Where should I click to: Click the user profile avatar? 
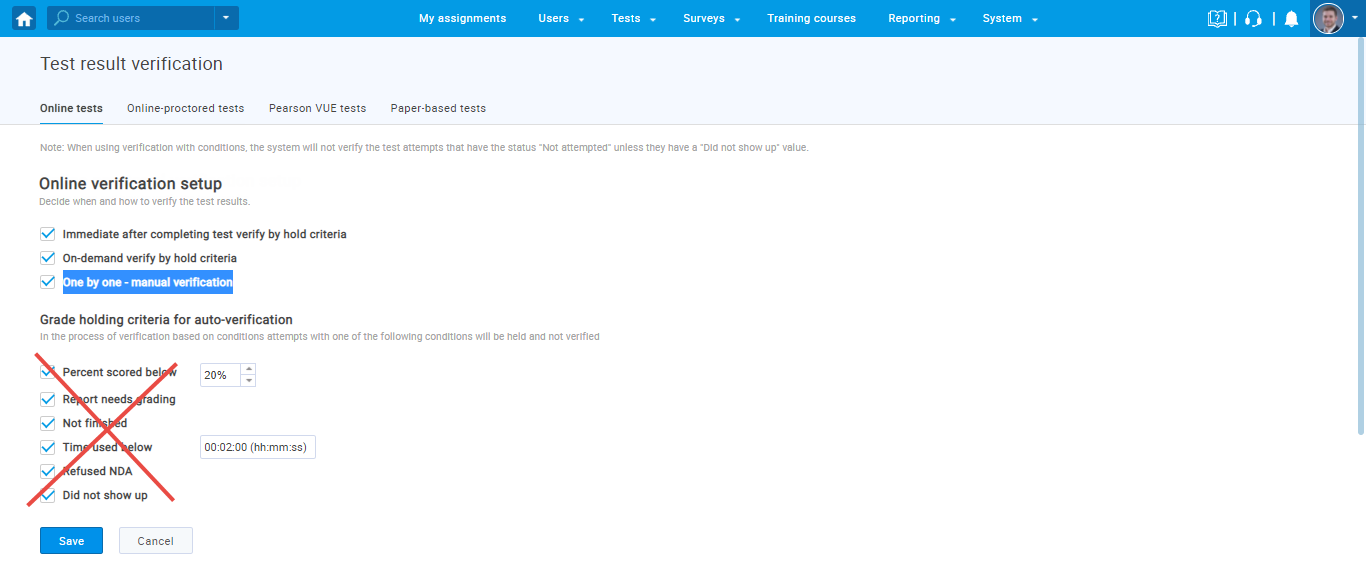point(1328,18)
